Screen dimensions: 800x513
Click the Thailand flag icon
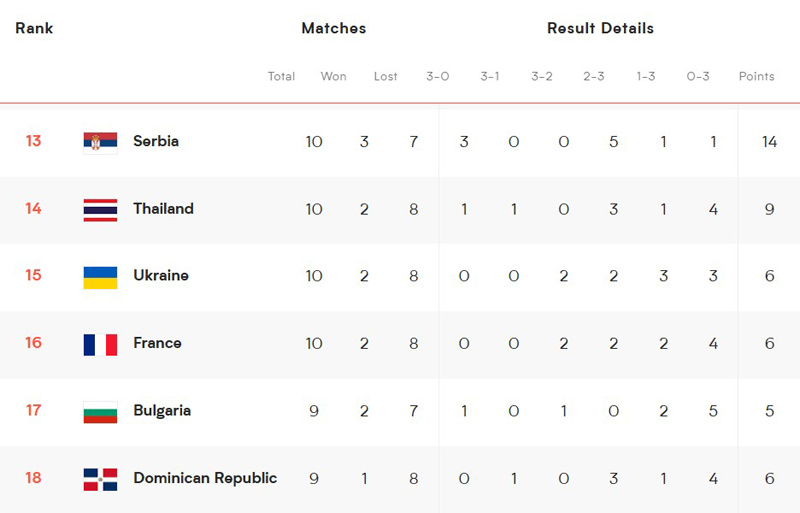coord(100,210)
